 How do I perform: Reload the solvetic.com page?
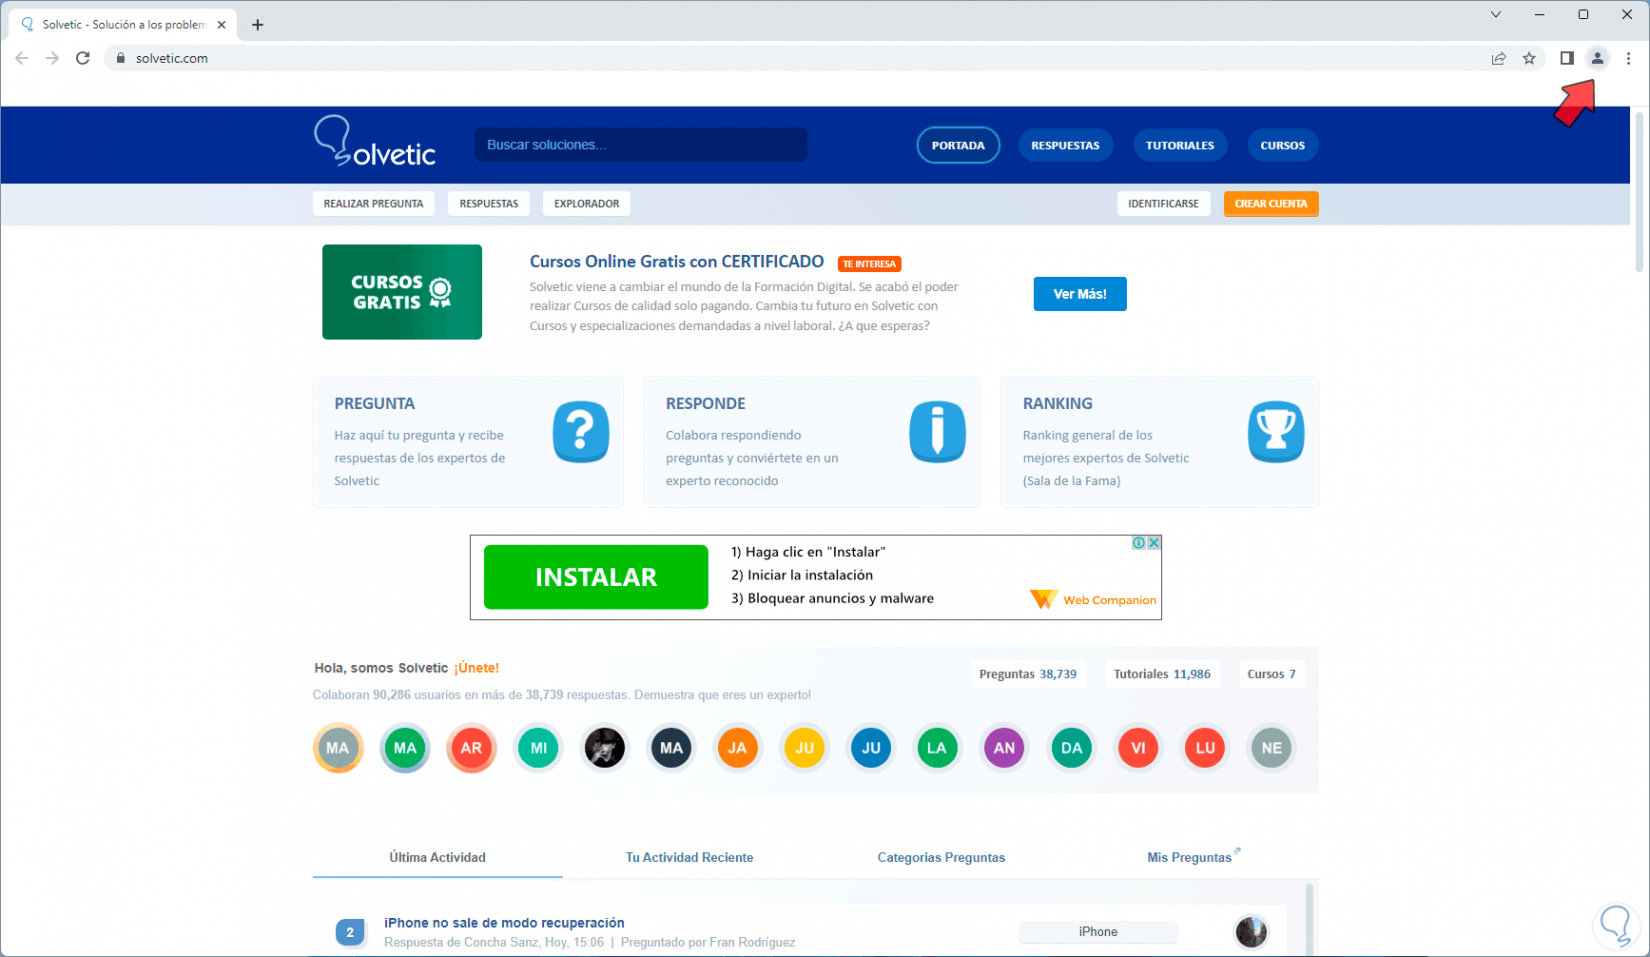pyautogui.click(x=83, y=58)
